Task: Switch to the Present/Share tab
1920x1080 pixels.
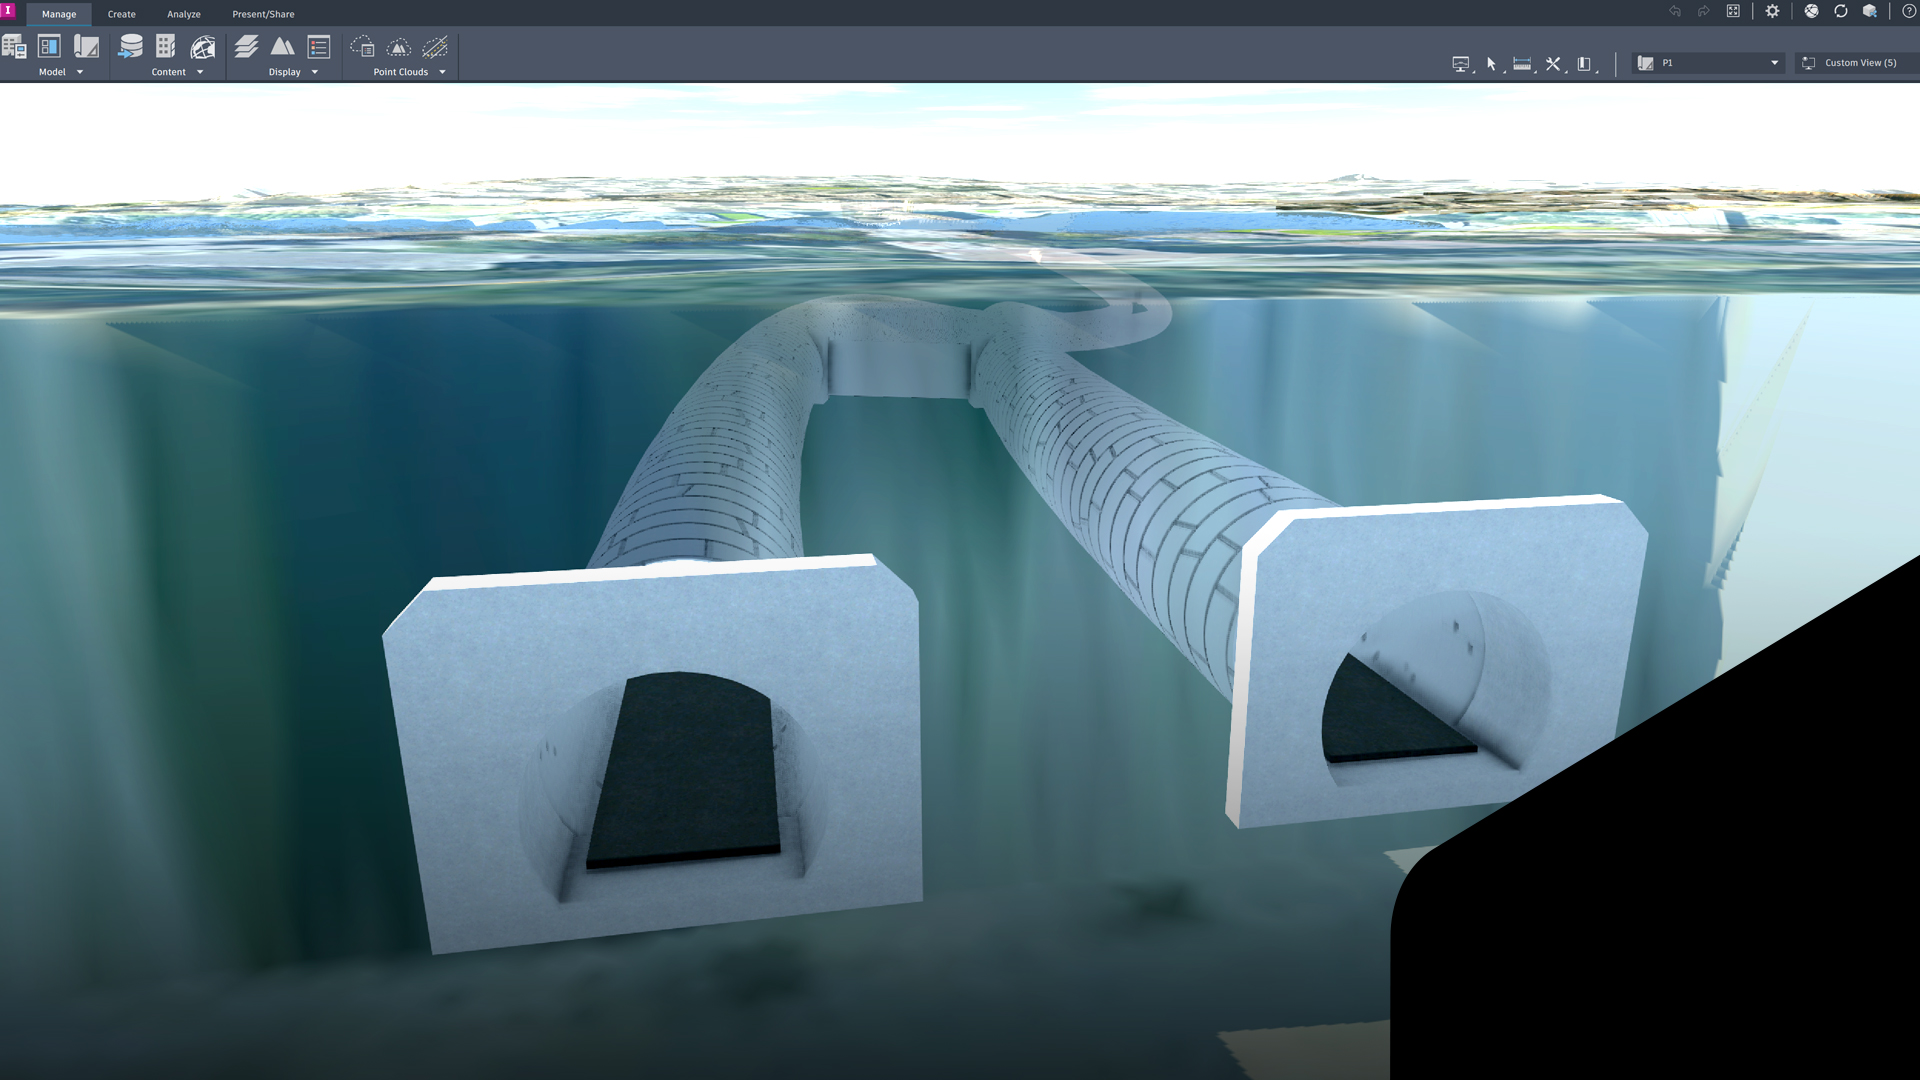Action: (263, 14)
